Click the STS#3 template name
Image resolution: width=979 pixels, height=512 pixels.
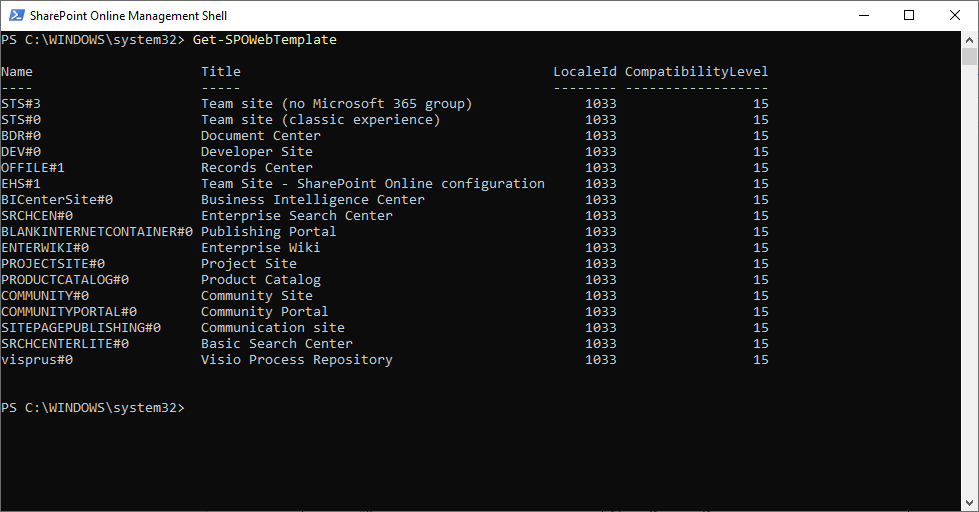coord(21,104)
